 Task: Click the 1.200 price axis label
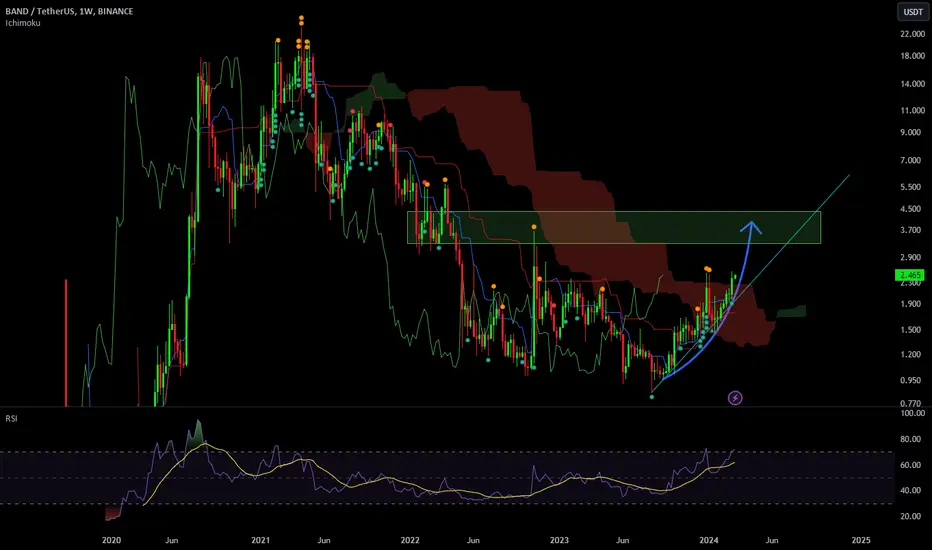pyautogui.click(x=911, y=354)
